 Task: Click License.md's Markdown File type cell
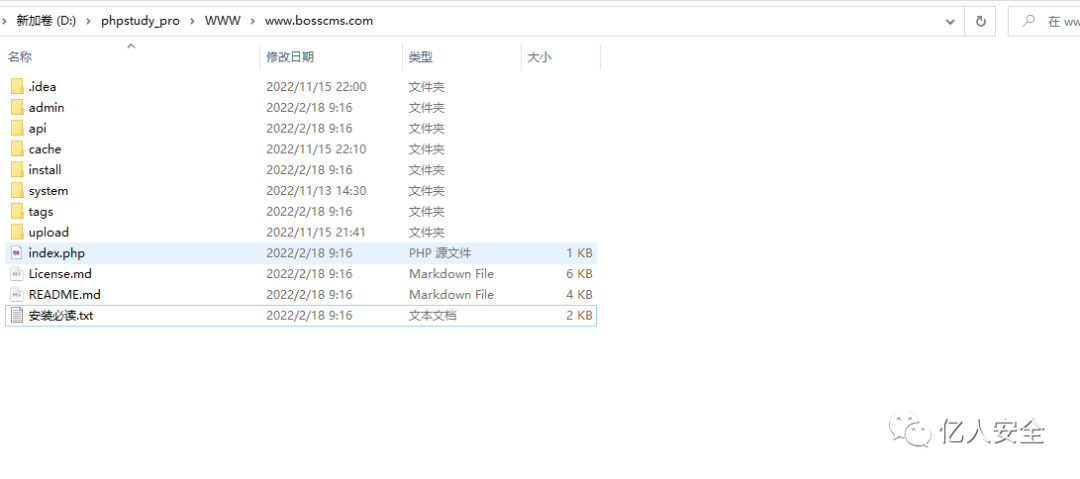point(451,274)
